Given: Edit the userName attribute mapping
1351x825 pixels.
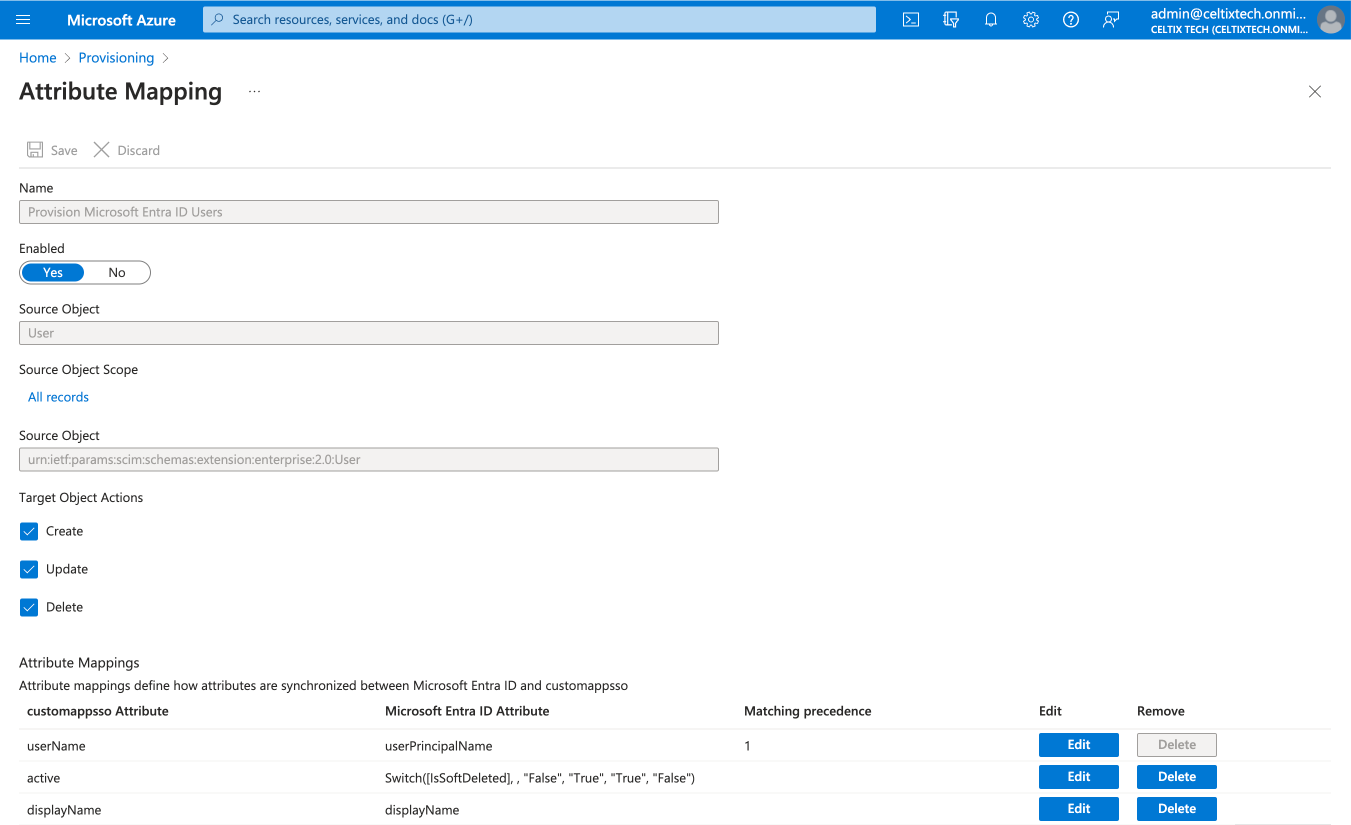Looking at the screenshot, I should coord(1078,745).
